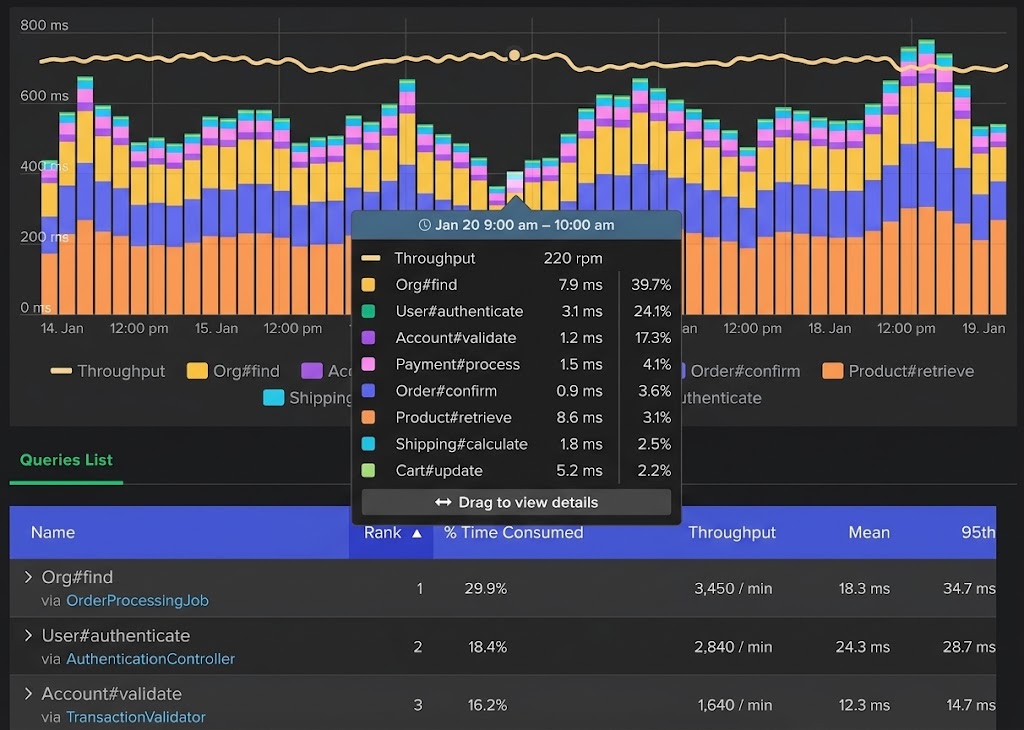
Task: Click Product#retrieve orange swatch in tooltip
Action: click(x=368, y=417)
